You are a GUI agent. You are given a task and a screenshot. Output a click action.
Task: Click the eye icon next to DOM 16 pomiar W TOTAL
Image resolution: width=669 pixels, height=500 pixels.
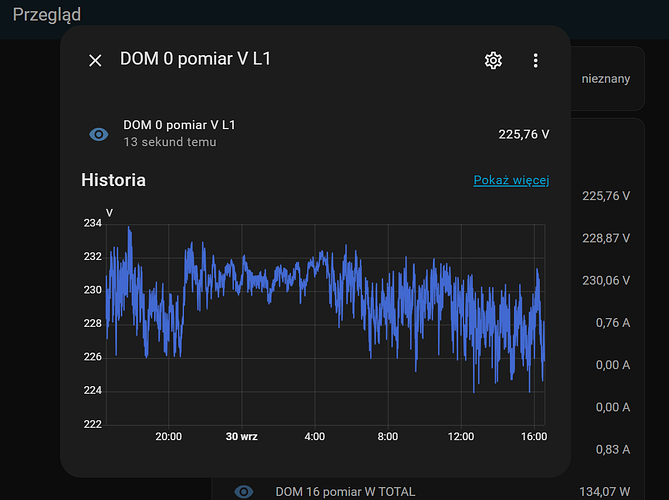(x=243, y=491)
